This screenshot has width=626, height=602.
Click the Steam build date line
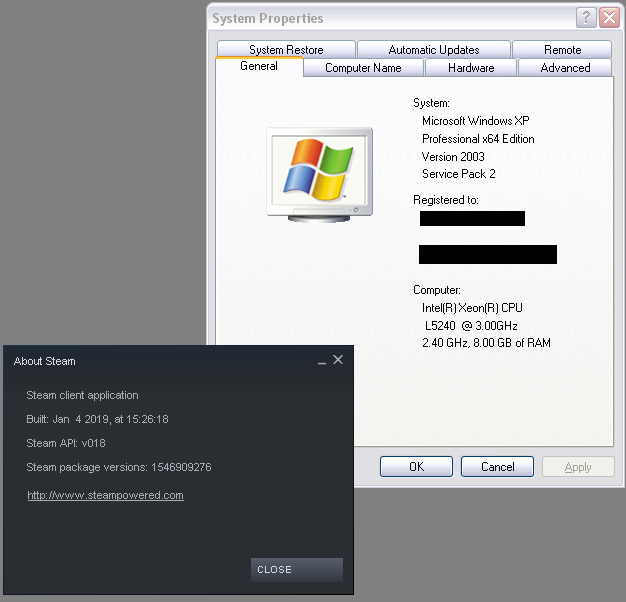(x=97, y=419)
